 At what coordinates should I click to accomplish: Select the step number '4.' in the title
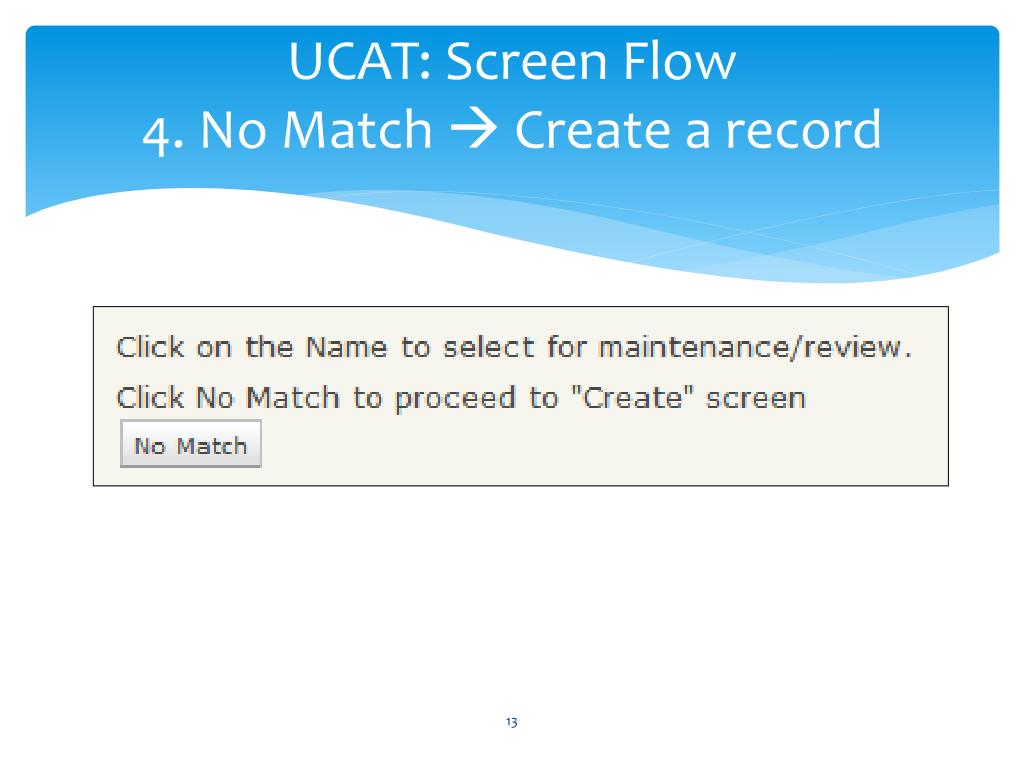[162, 133]
